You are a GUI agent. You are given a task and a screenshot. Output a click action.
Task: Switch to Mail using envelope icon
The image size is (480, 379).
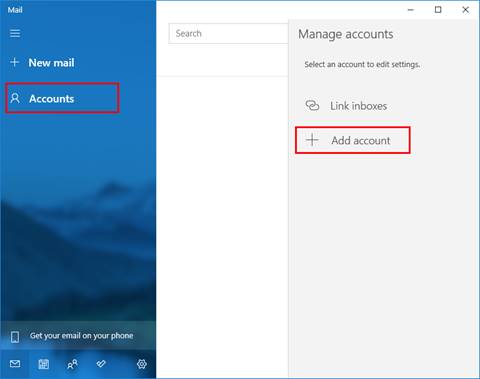pyautogui.click(x=15, y=364)
